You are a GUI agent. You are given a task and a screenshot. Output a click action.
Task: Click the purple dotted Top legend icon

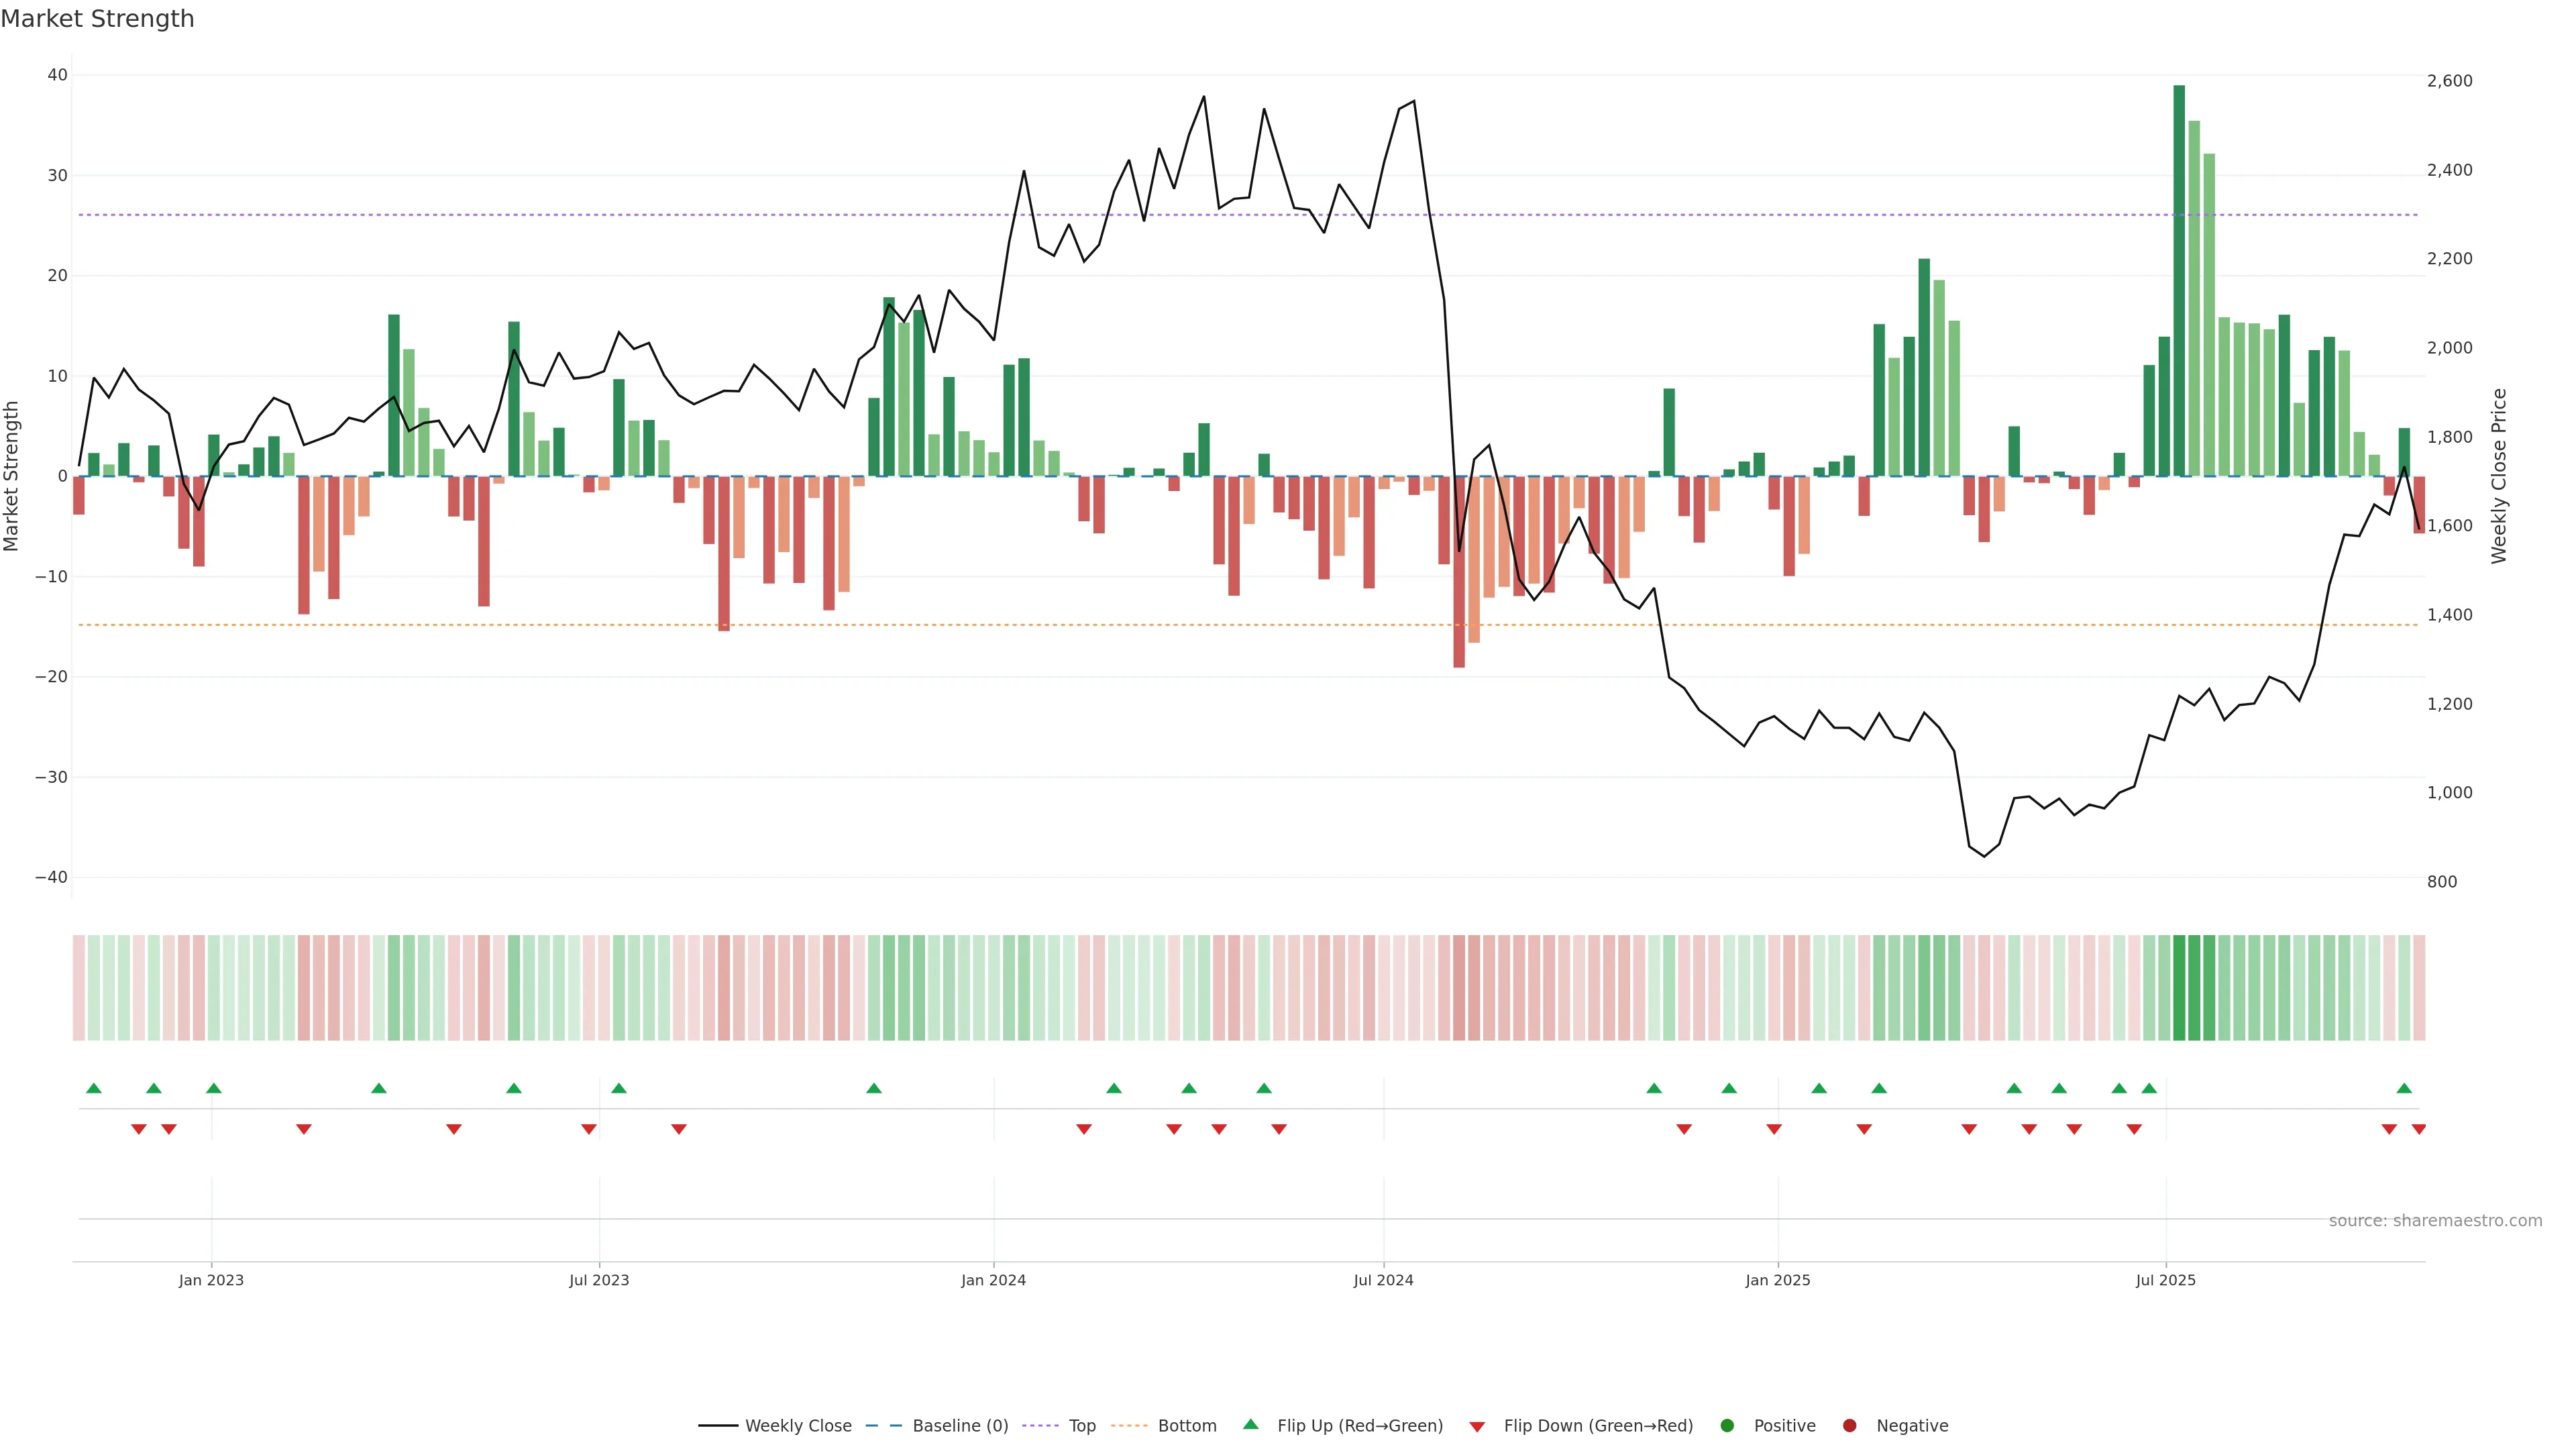coord(1041,1426)
